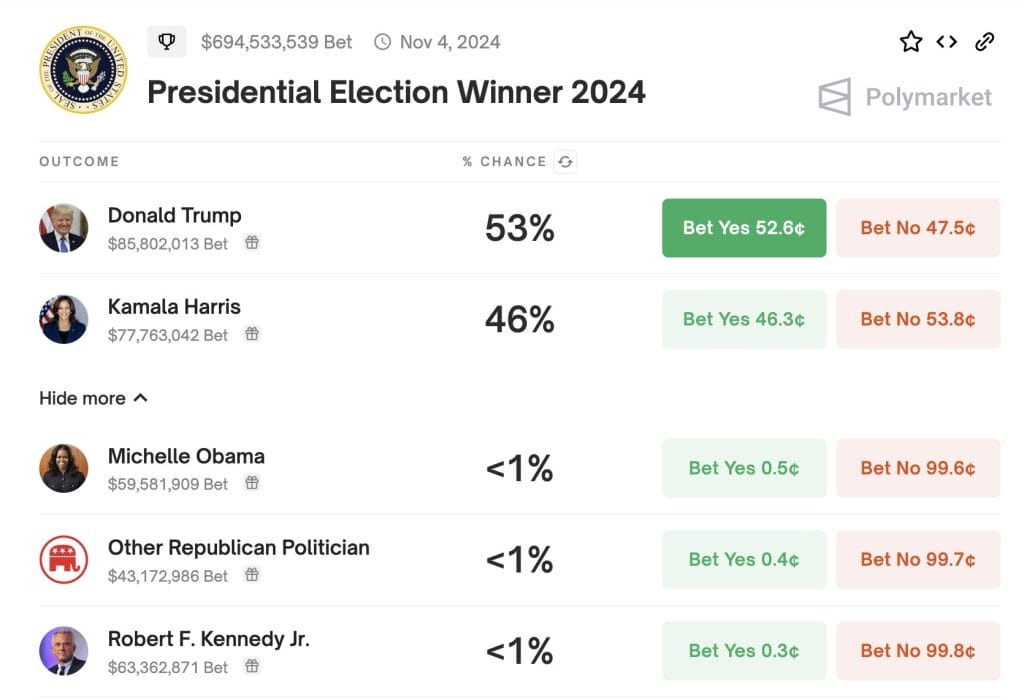Click the trophy icon beside bet total
This screenshot has height=700, width=1024.
(x=167, y=42)
